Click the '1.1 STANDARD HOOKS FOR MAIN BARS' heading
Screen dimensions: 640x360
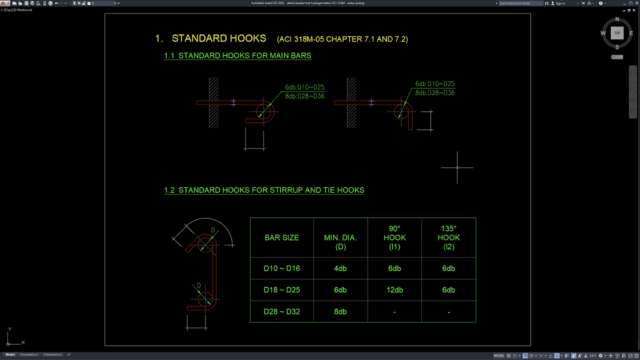(x=238, y=56)
